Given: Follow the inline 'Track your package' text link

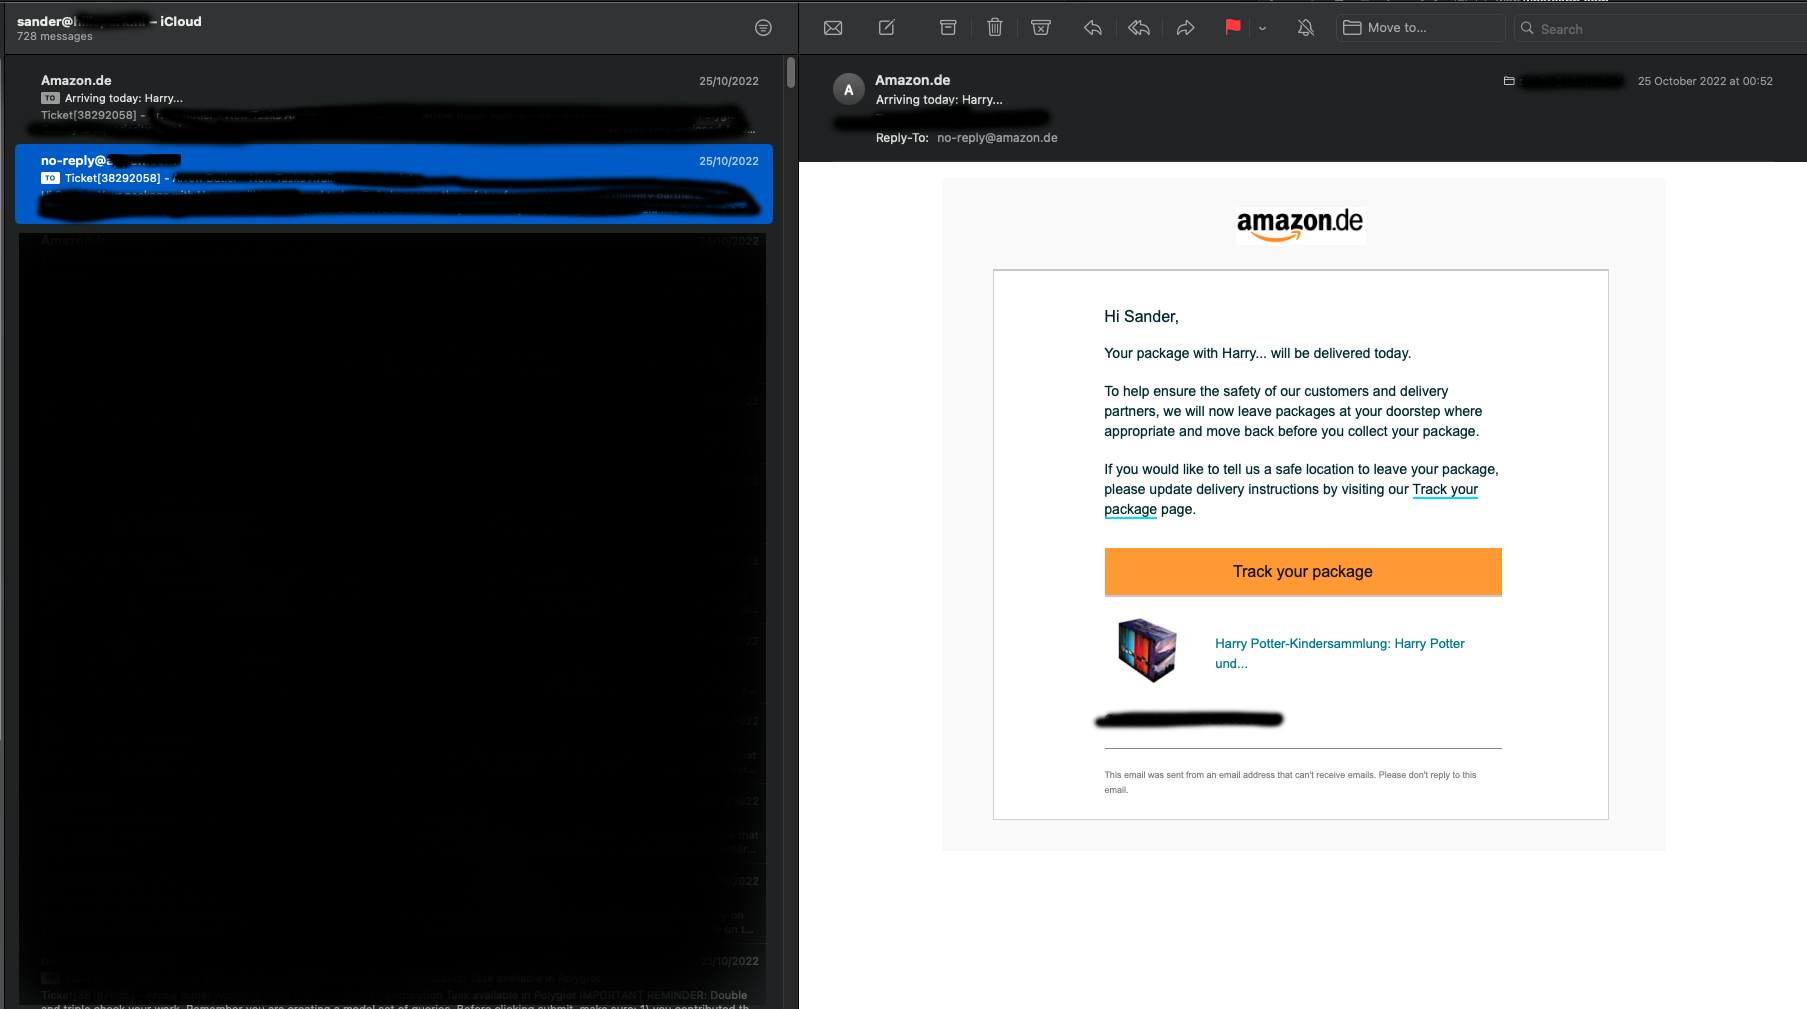Looking at the screenshot, I should (1445, 489).
